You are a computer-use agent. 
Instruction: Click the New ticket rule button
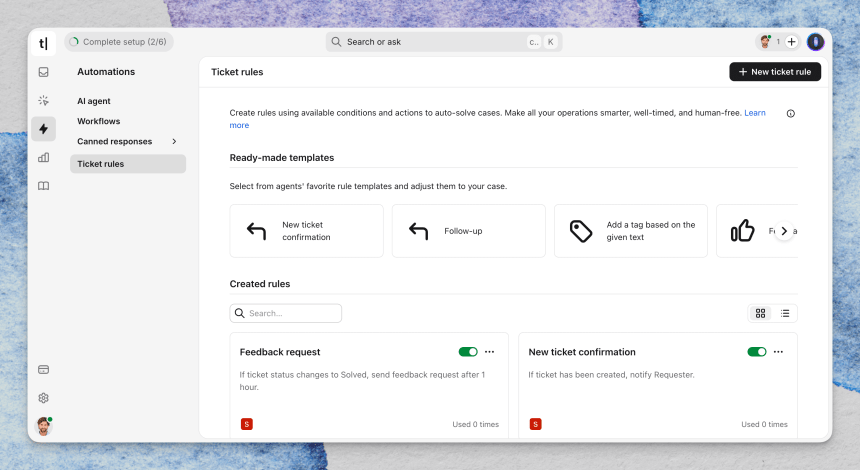click(775, 72)
